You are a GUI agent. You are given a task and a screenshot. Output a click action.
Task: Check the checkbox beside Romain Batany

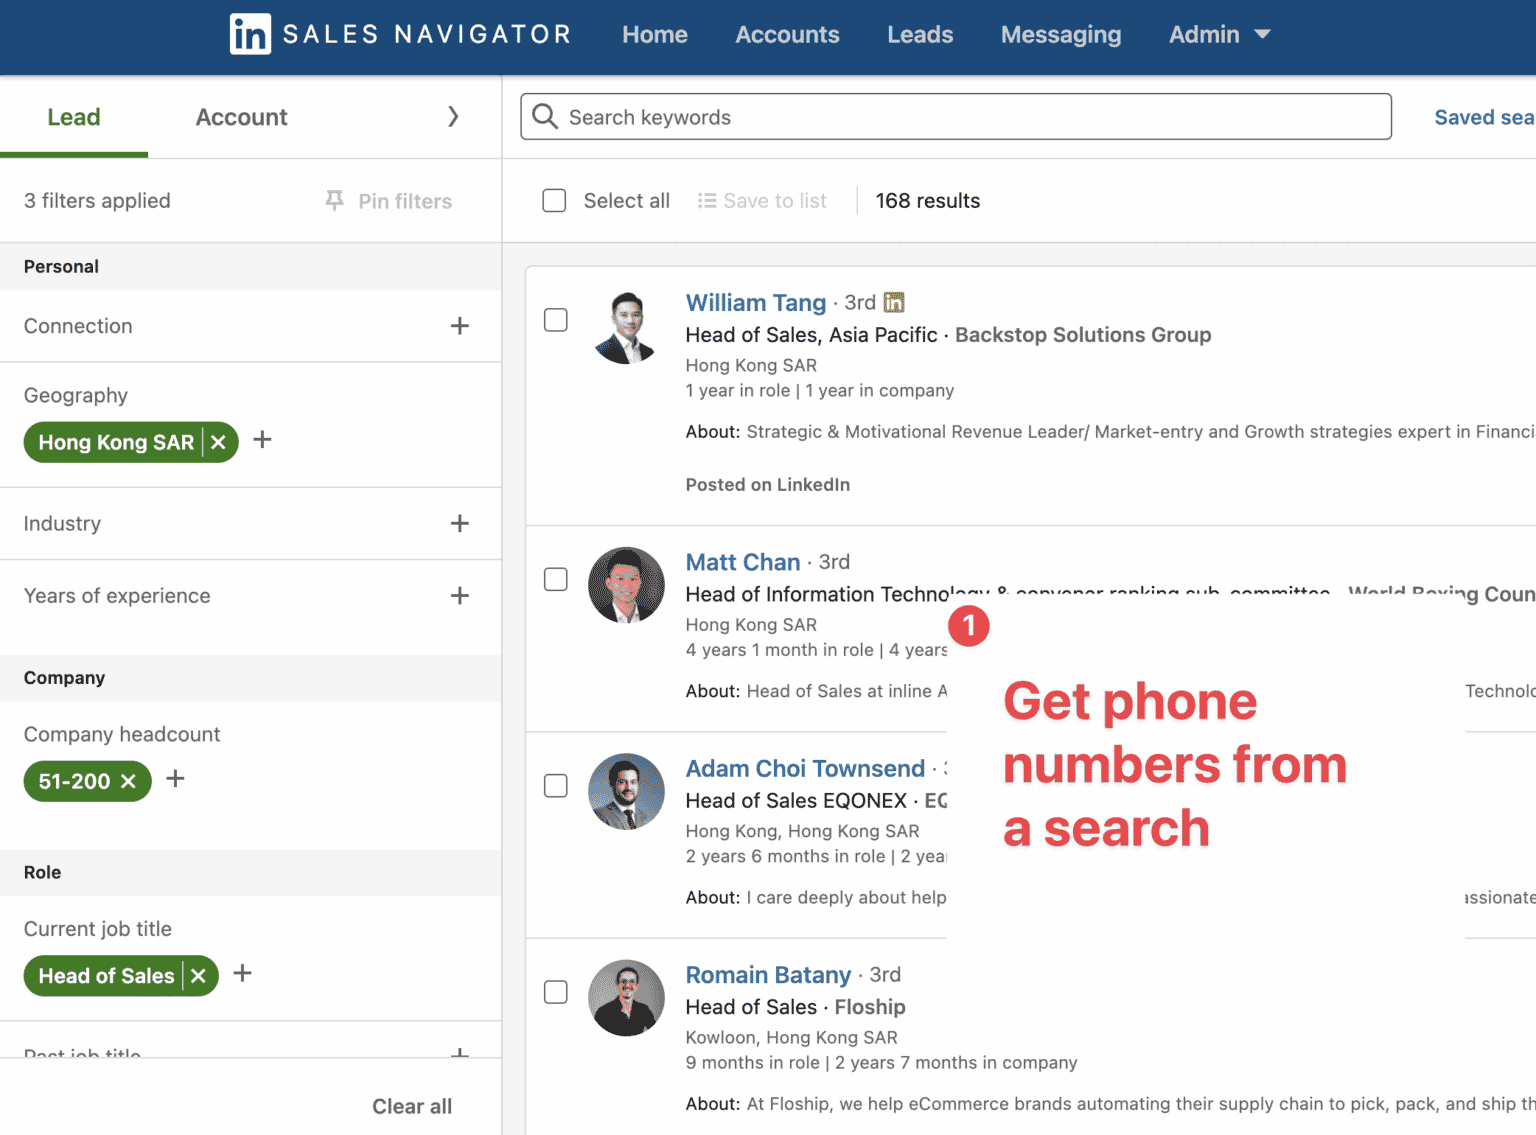click(555, 992)
